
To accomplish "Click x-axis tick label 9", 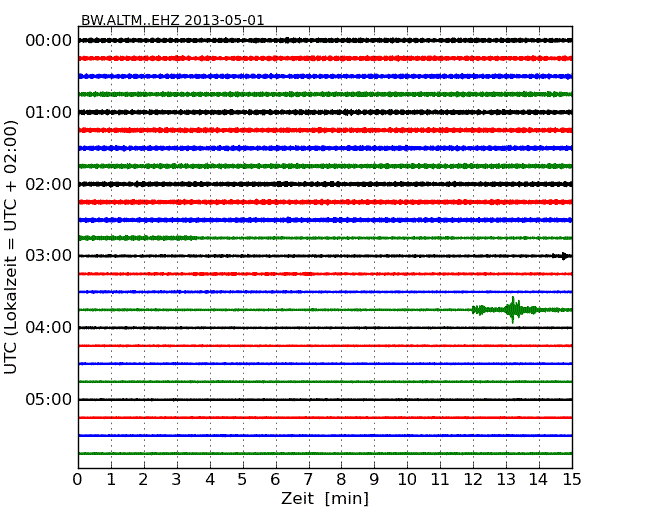I will pos(374,480).
